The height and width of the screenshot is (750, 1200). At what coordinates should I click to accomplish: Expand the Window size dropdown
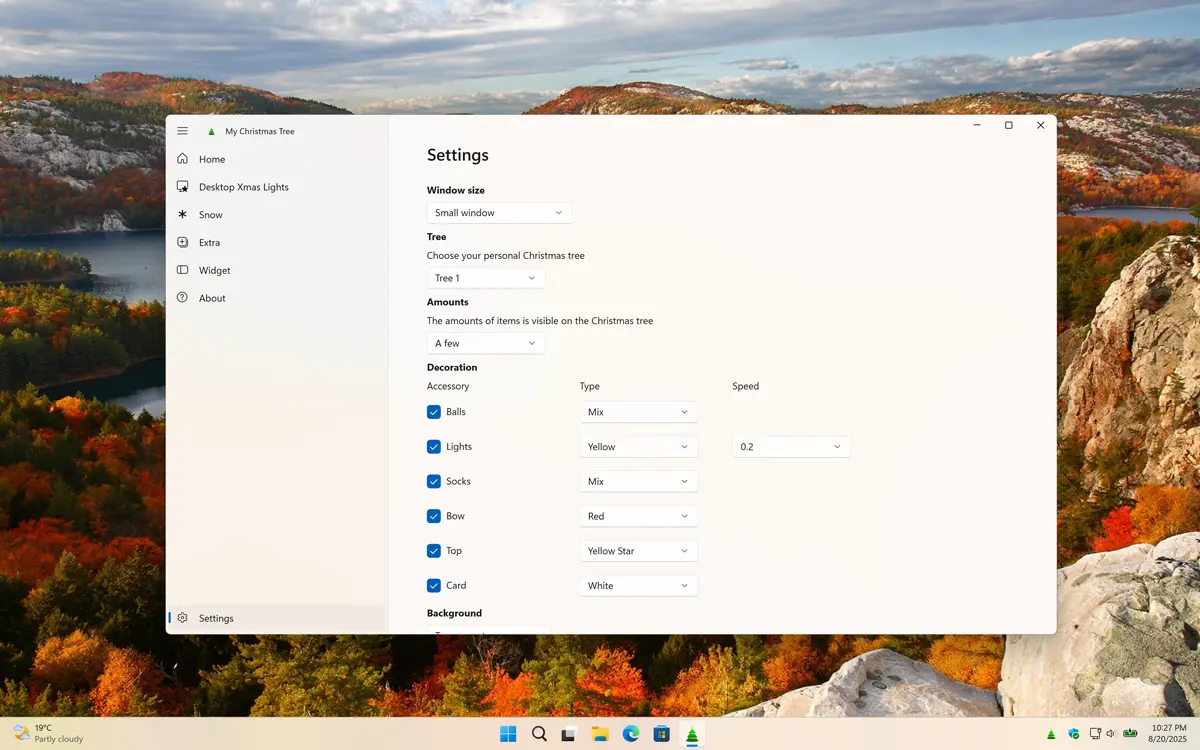pyautogui.click(x=499, y=213)
